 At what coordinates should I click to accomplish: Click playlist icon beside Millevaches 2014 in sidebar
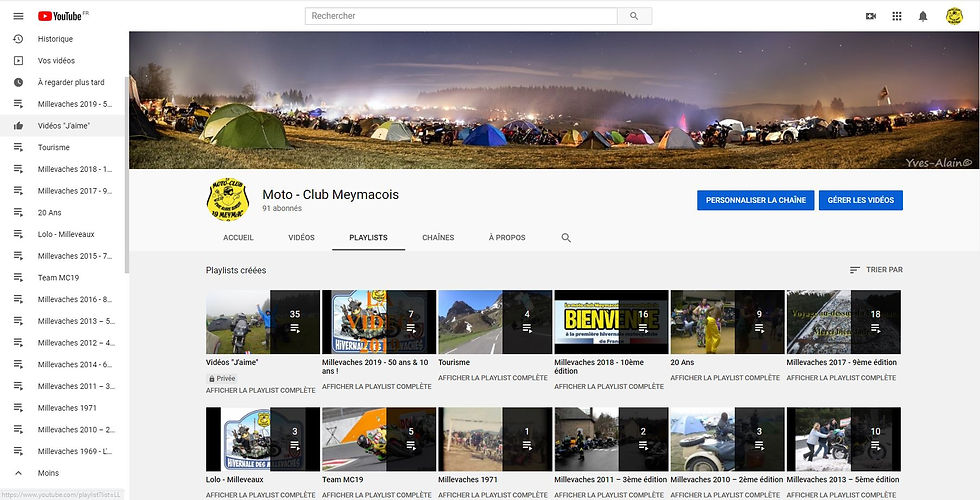[18, 364]
